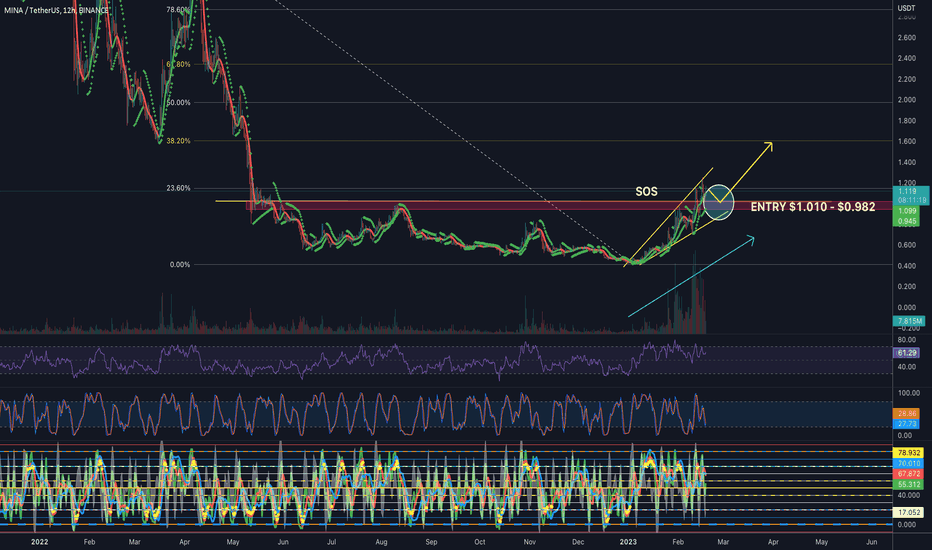The image size is (932, 550).
Task: Select the orange 28.86 stochastic tag
Action: tap(906, 413)
